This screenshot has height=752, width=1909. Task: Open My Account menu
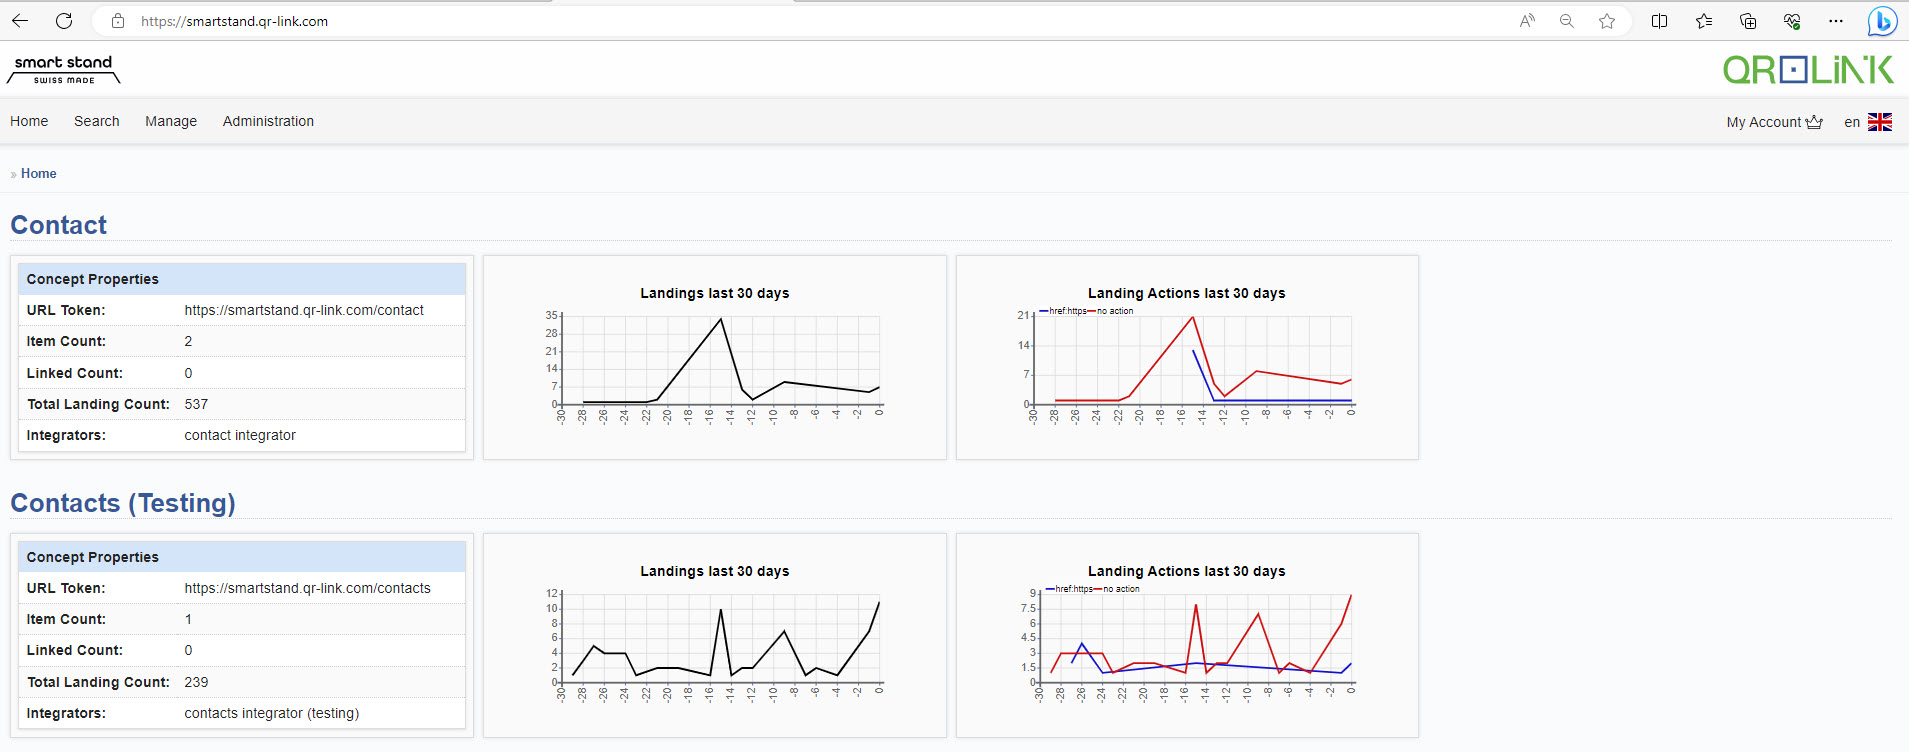(1764, 122)
